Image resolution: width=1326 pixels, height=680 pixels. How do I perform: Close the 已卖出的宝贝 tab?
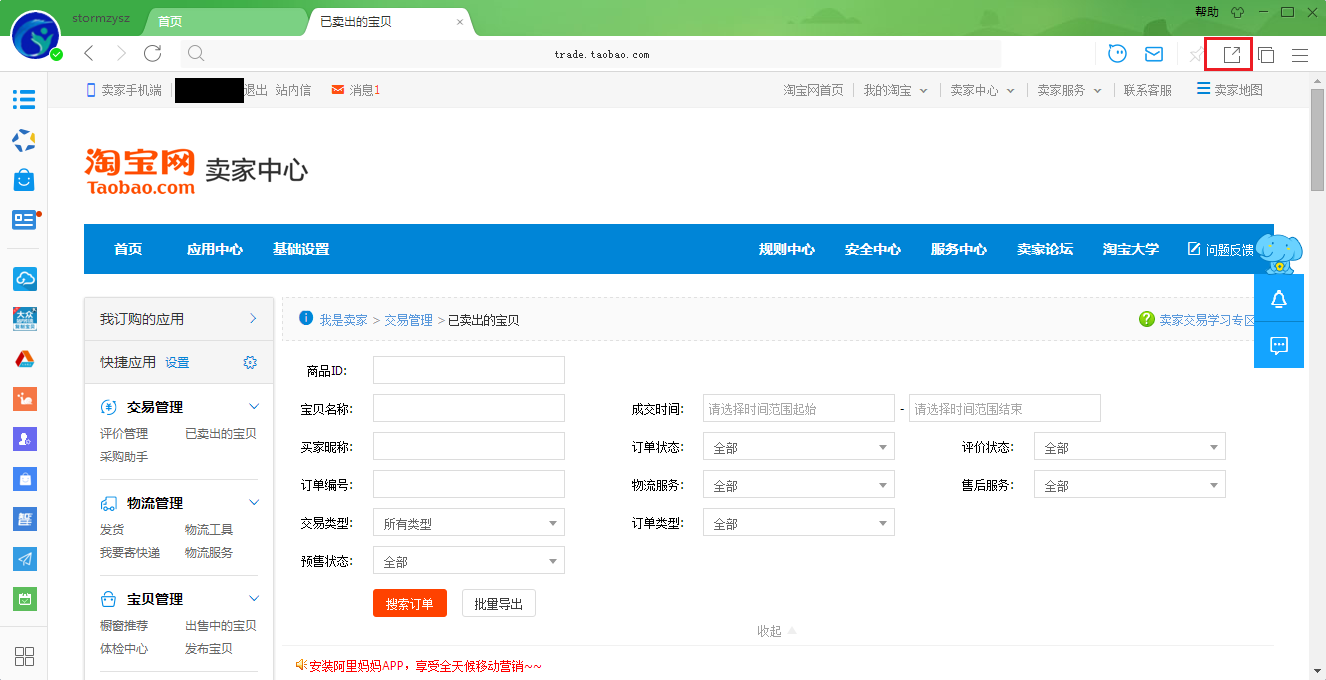click(459, 21)
